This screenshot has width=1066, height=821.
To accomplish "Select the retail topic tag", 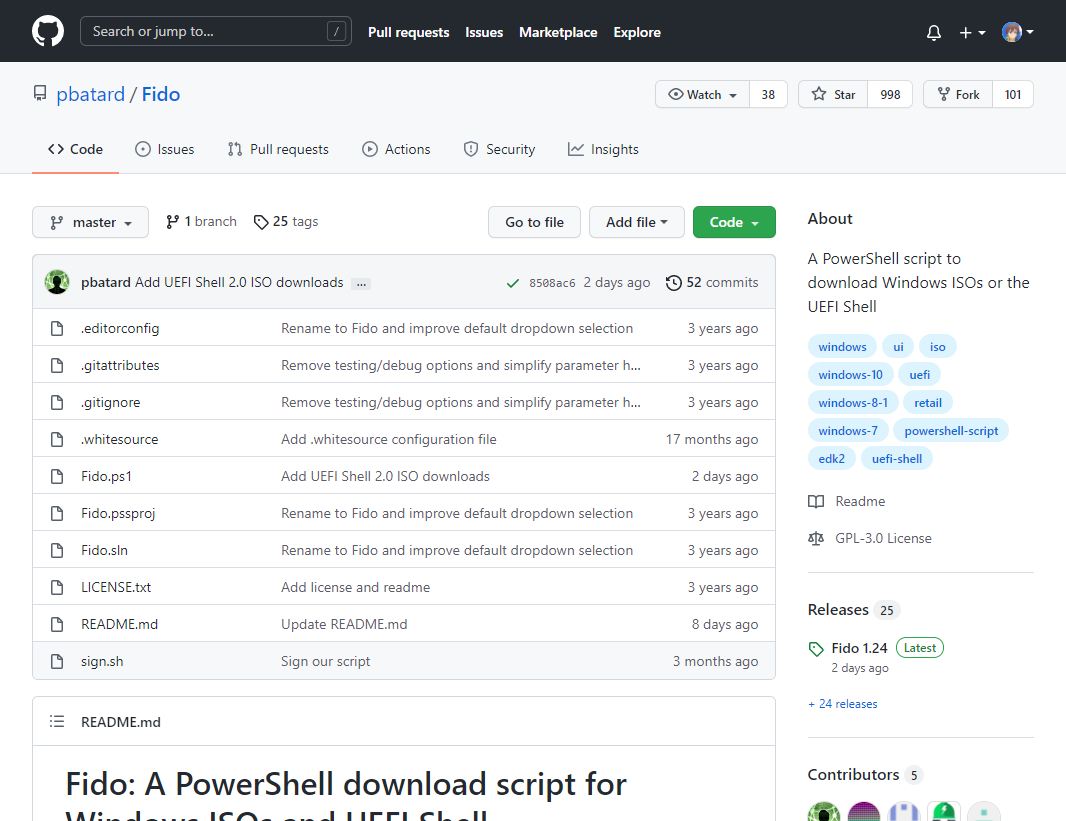I will tap(928, 402).
